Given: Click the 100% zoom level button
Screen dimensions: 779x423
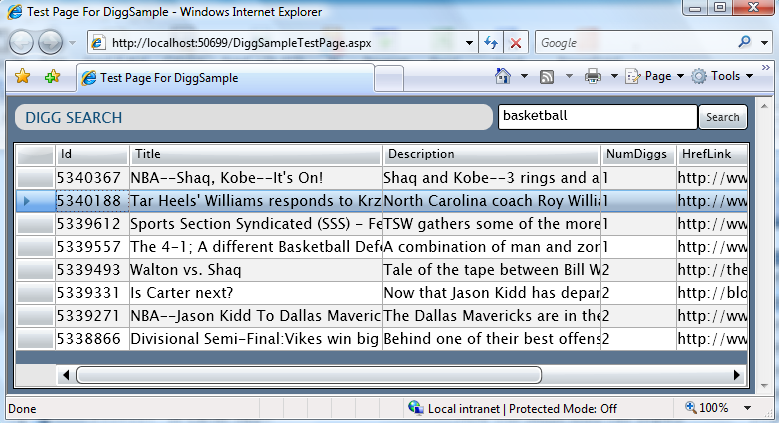Looking at the screenshot, I should [706, 408].
